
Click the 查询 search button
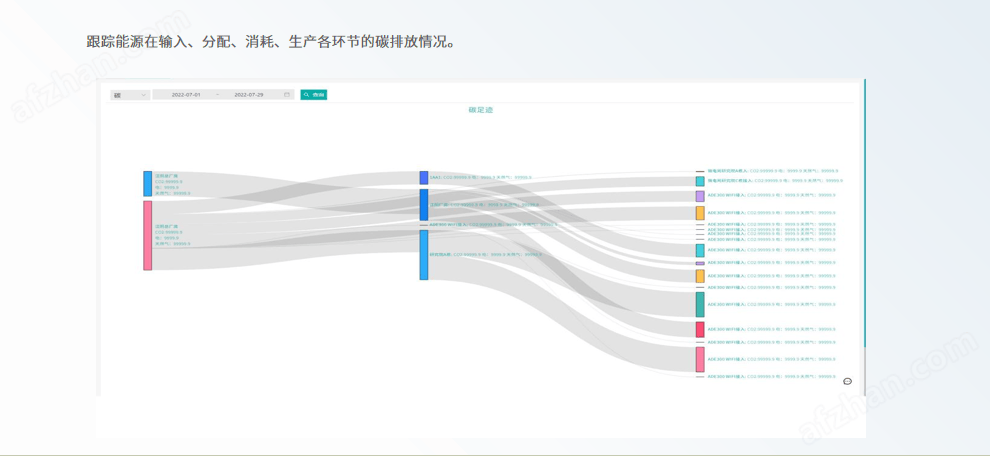(x=314, y=95)
